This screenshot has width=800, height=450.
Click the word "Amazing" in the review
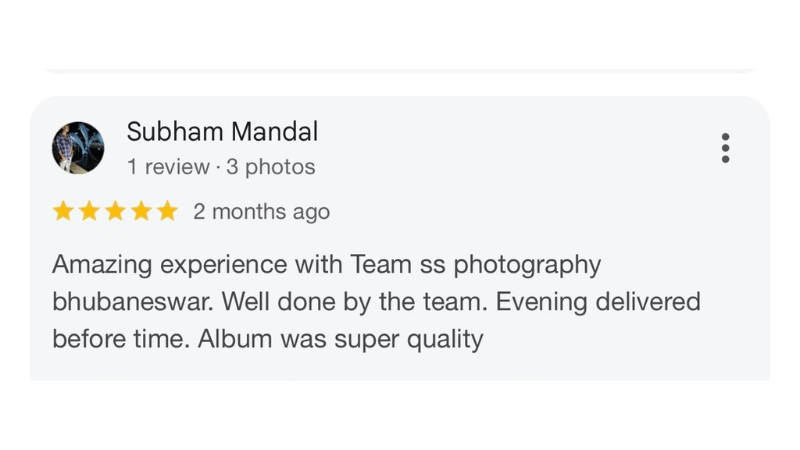tap(102, 265)
